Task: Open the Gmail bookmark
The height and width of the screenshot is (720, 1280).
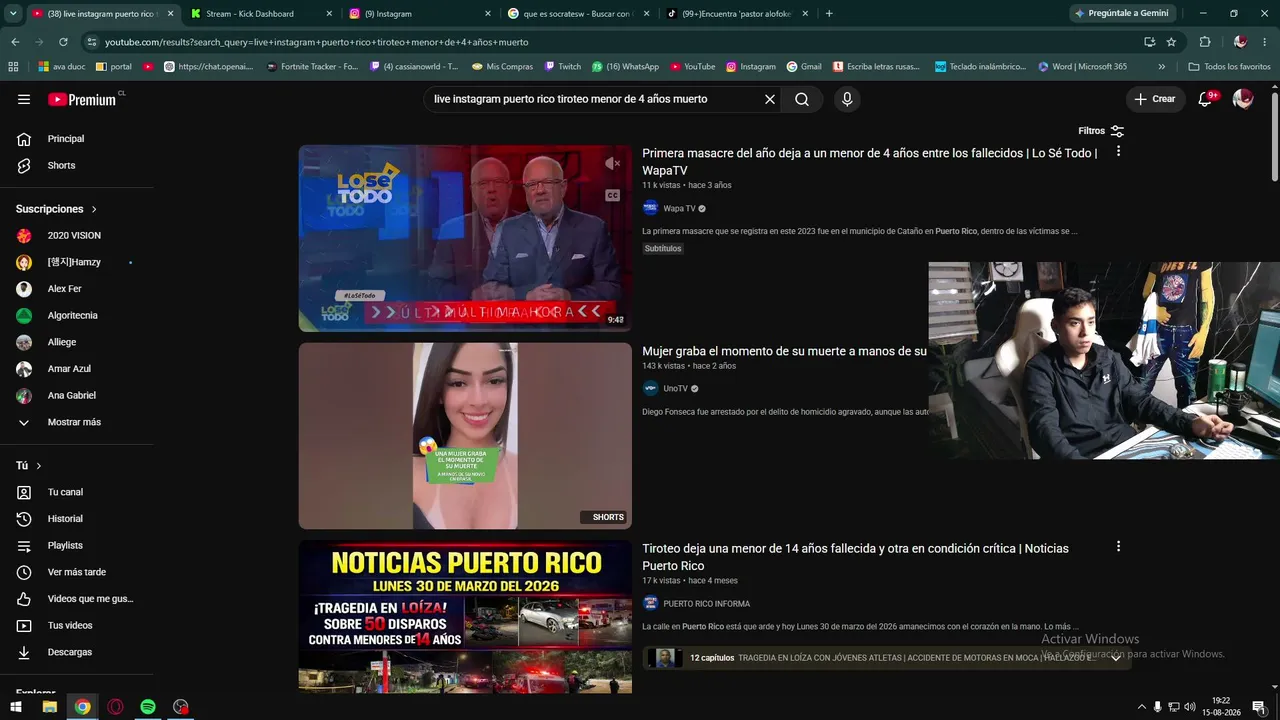Action: tap(804, 67)
